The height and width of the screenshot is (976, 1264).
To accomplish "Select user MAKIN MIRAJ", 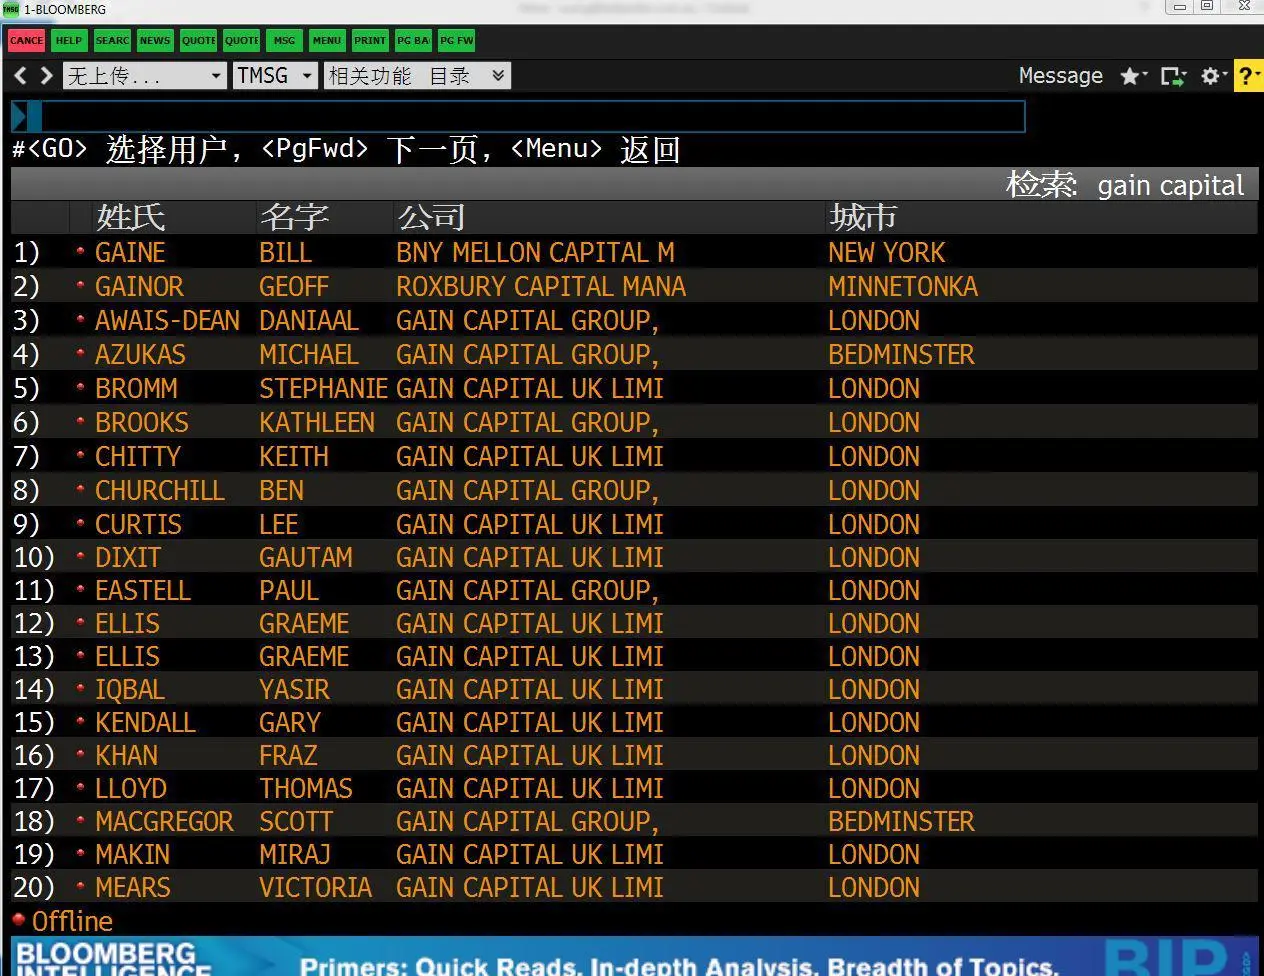I will pos(634,854).
